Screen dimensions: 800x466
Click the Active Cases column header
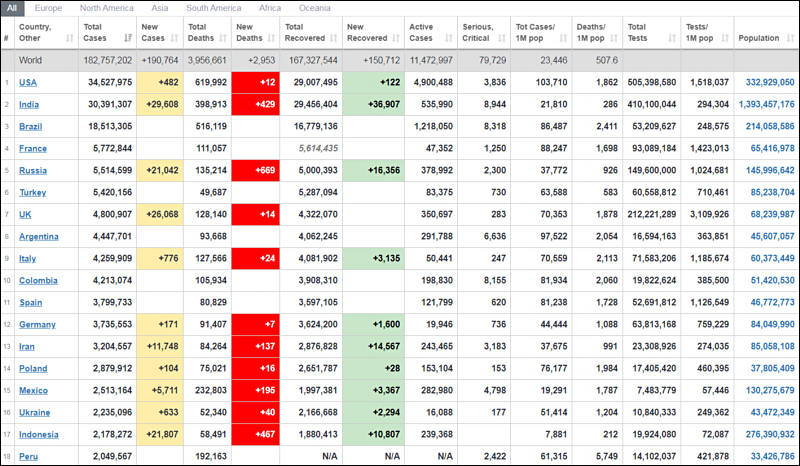[431, 33]
